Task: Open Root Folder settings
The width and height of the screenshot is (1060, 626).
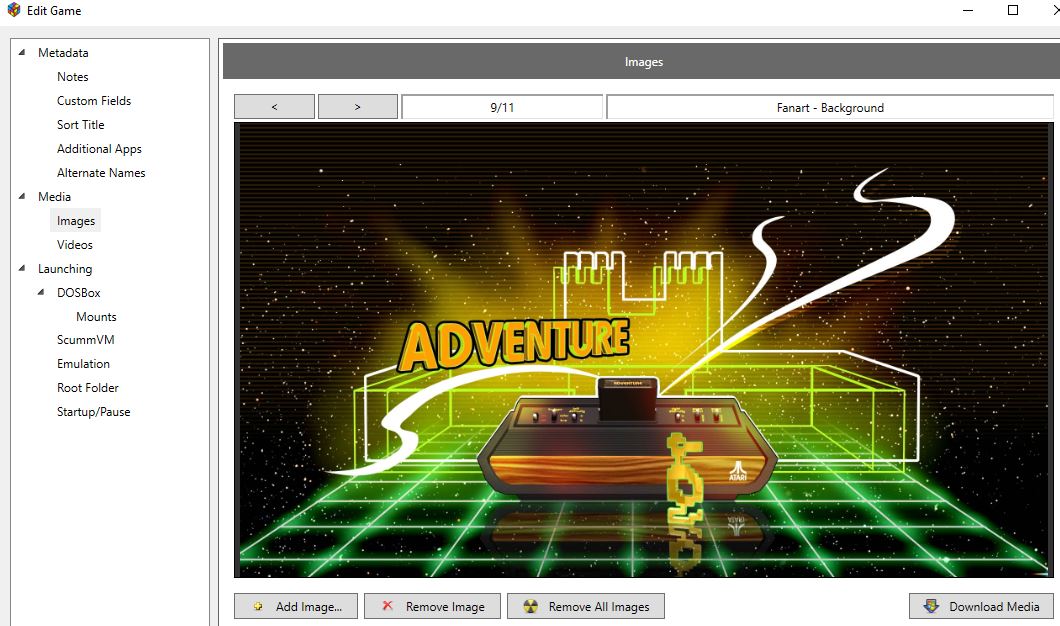Action: (88, 387)
